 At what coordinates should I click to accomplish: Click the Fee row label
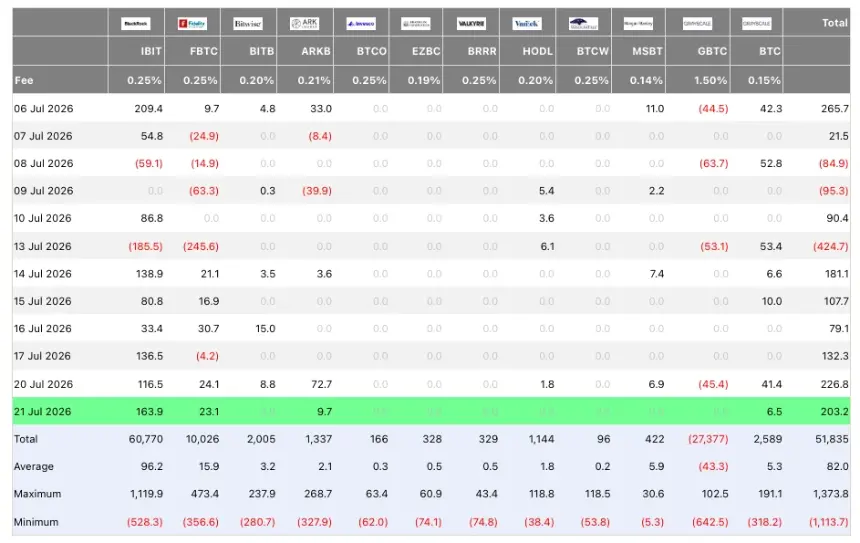[x=24, y=80]
